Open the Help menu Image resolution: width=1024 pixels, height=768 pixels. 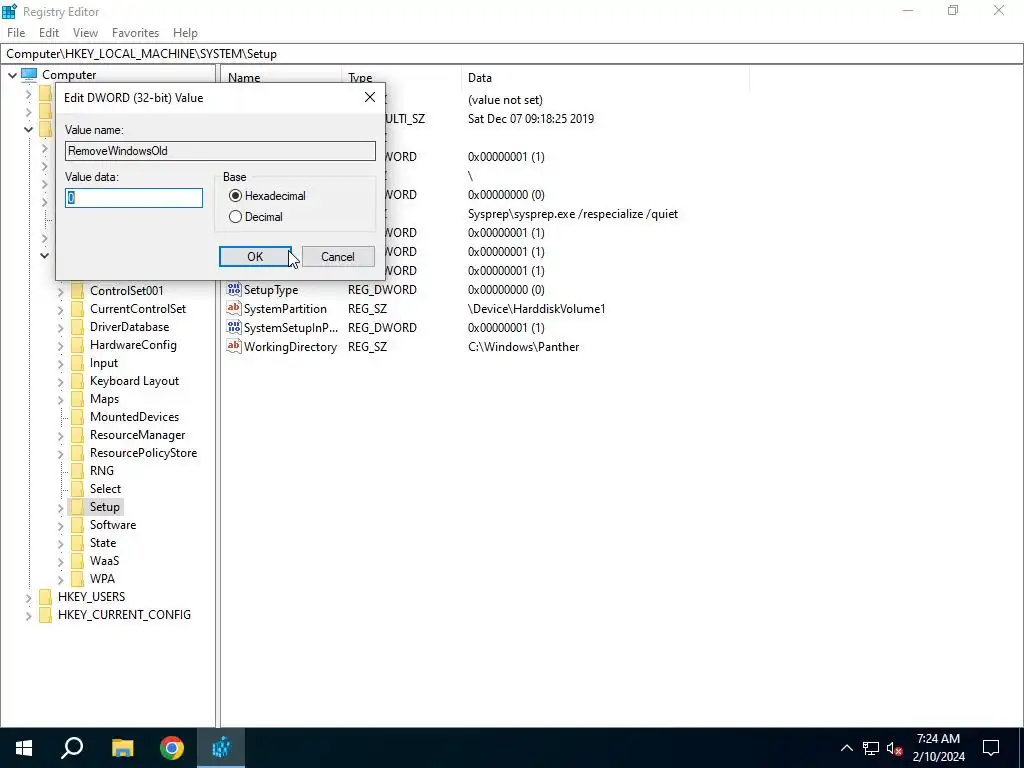[x=185, y=33]
